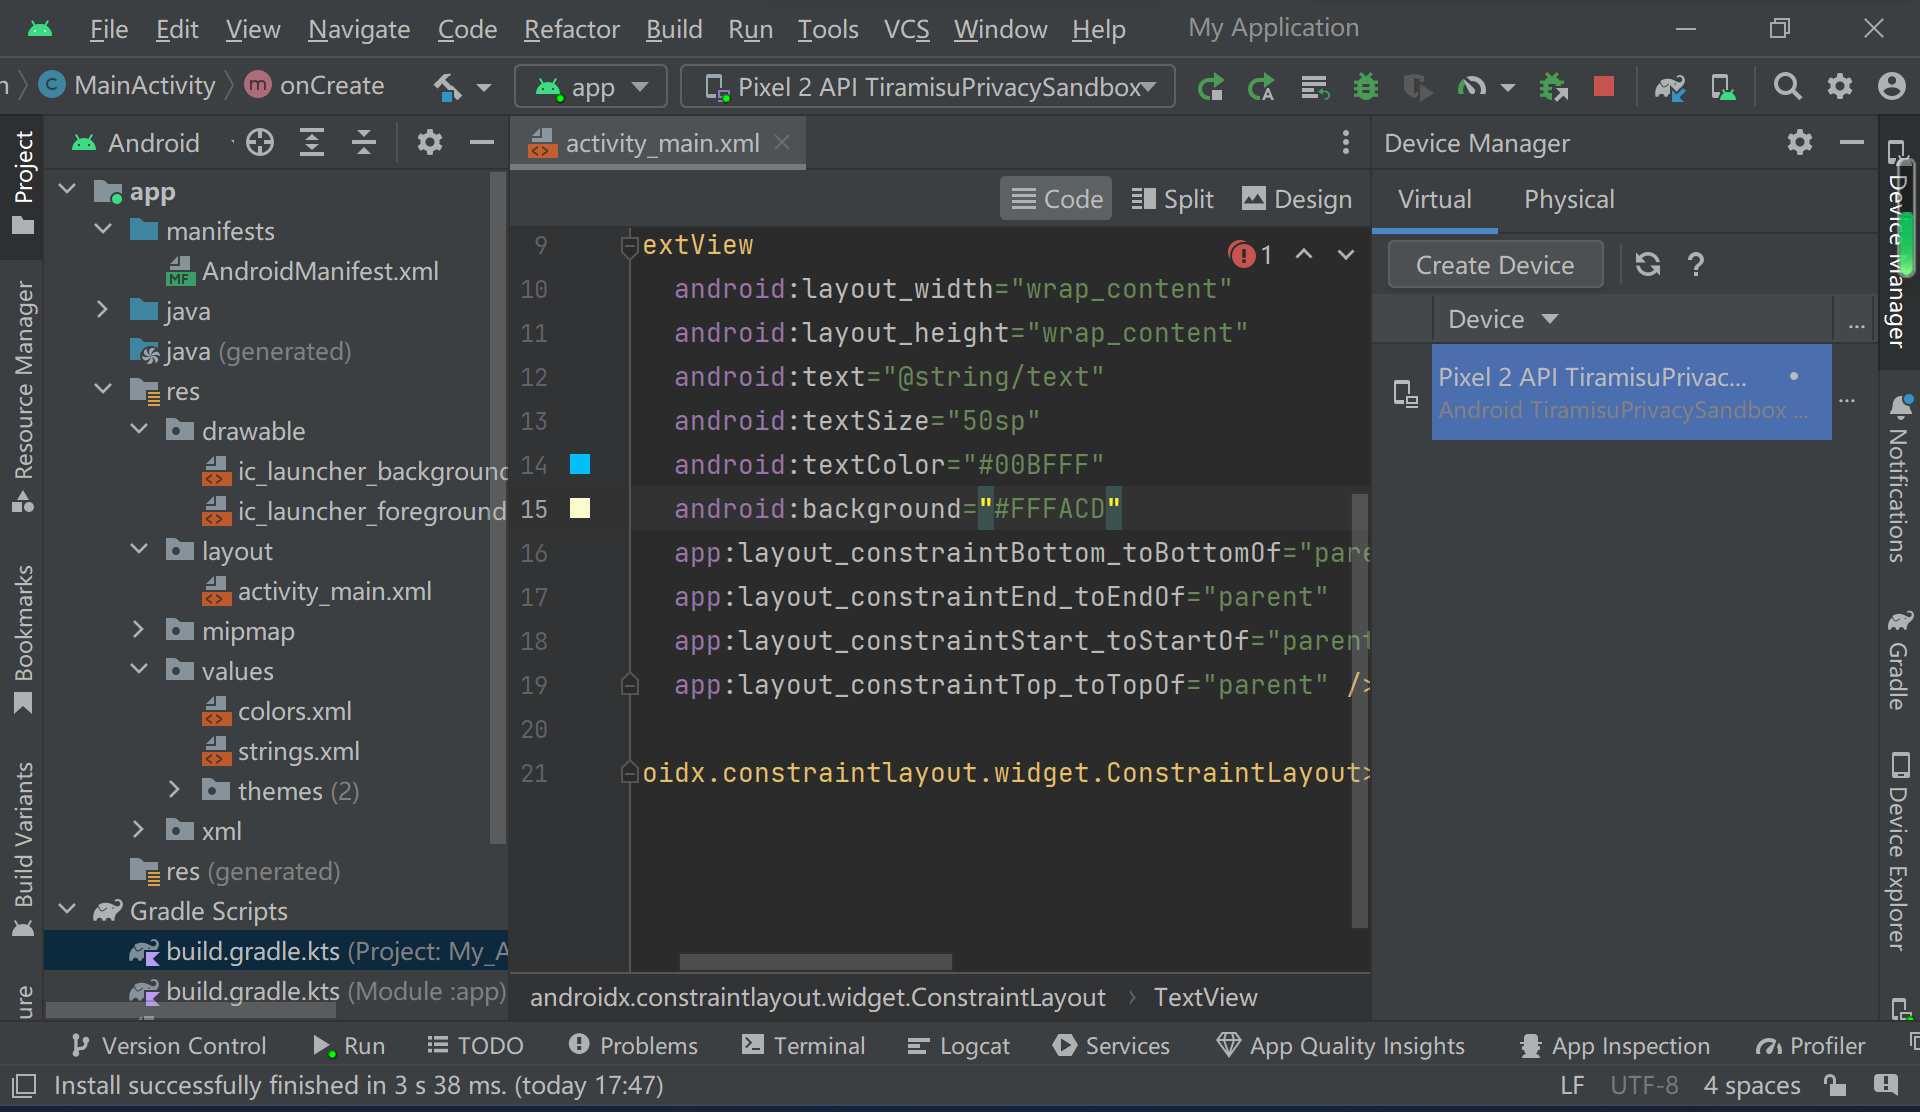This screenshot has width=1920, height=1112.
Task: Stop the running app with red square
Action: (x=1603, y=87)
